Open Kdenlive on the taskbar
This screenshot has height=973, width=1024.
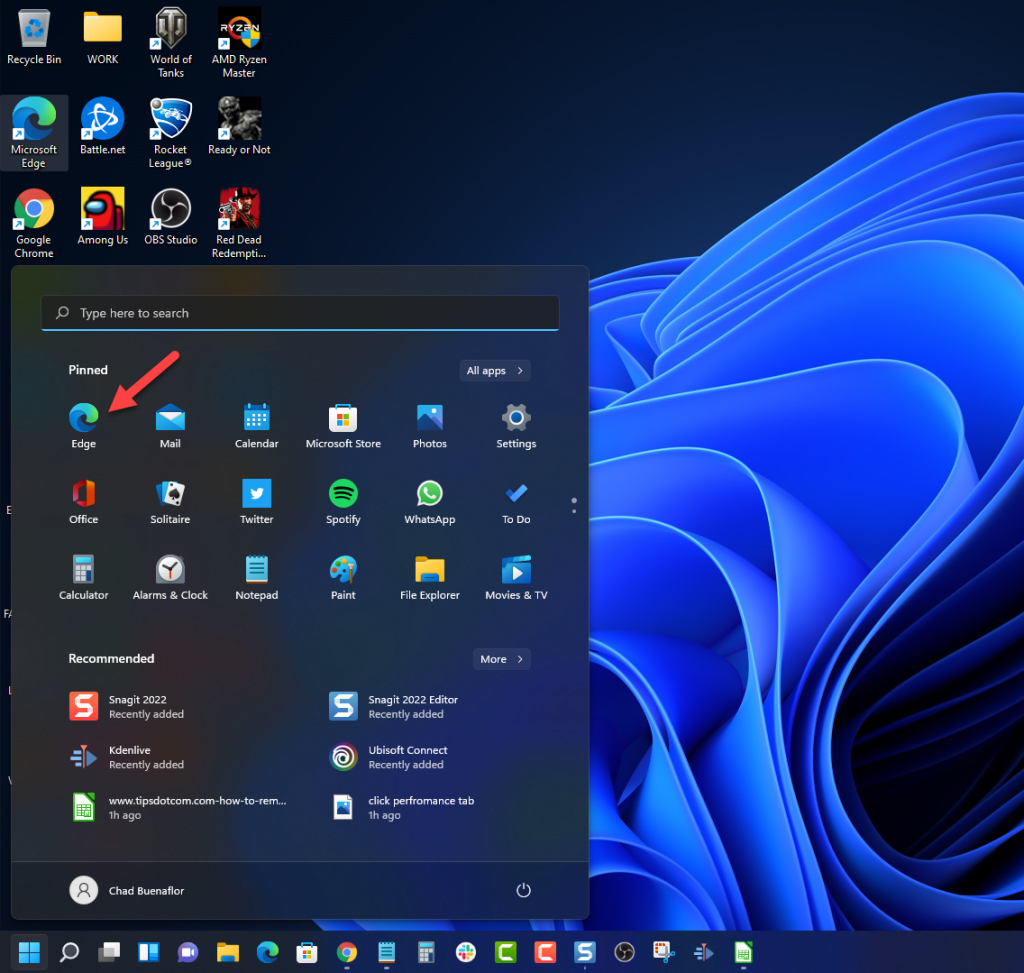(x=703, y=953)
